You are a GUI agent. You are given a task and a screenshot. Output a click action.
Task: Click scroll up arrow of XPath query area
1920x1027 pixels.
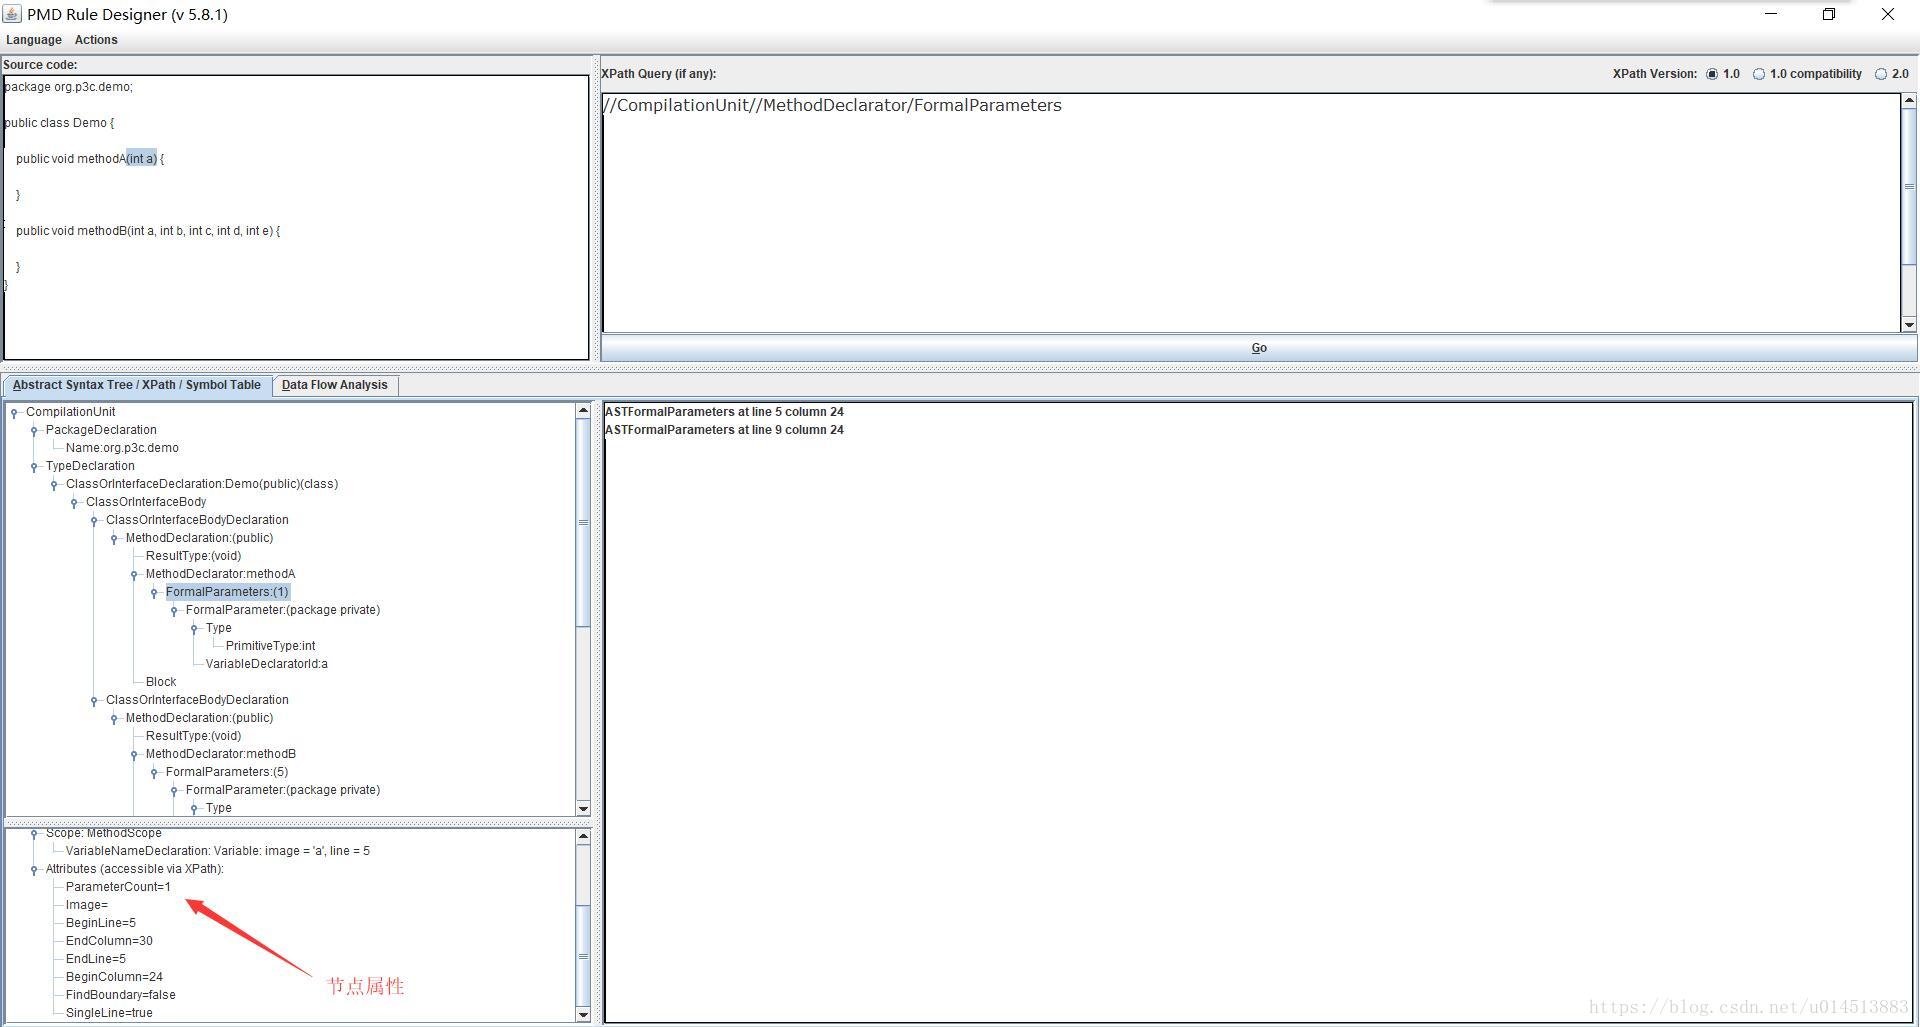pyautogui.click(x=1909, y=101)
